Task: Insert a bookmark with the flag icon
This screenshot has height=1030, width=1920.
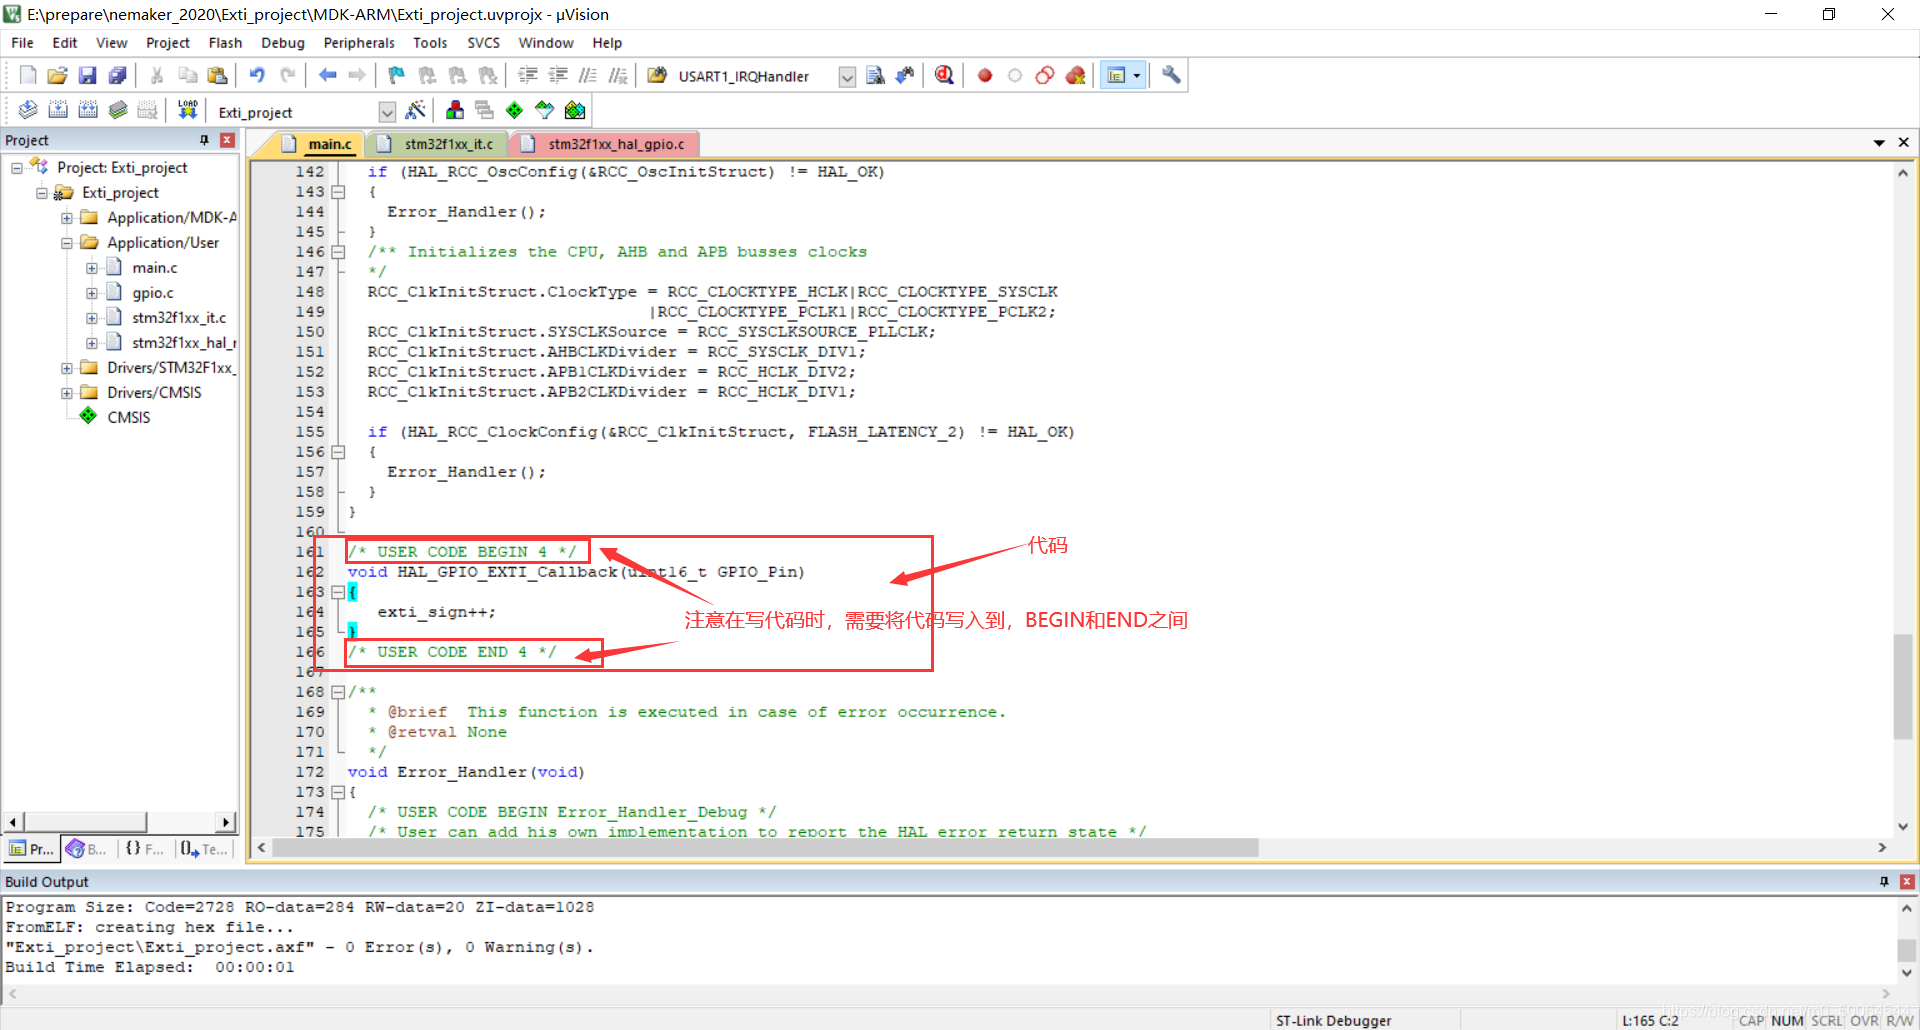Action: click(x=397, y=75)
